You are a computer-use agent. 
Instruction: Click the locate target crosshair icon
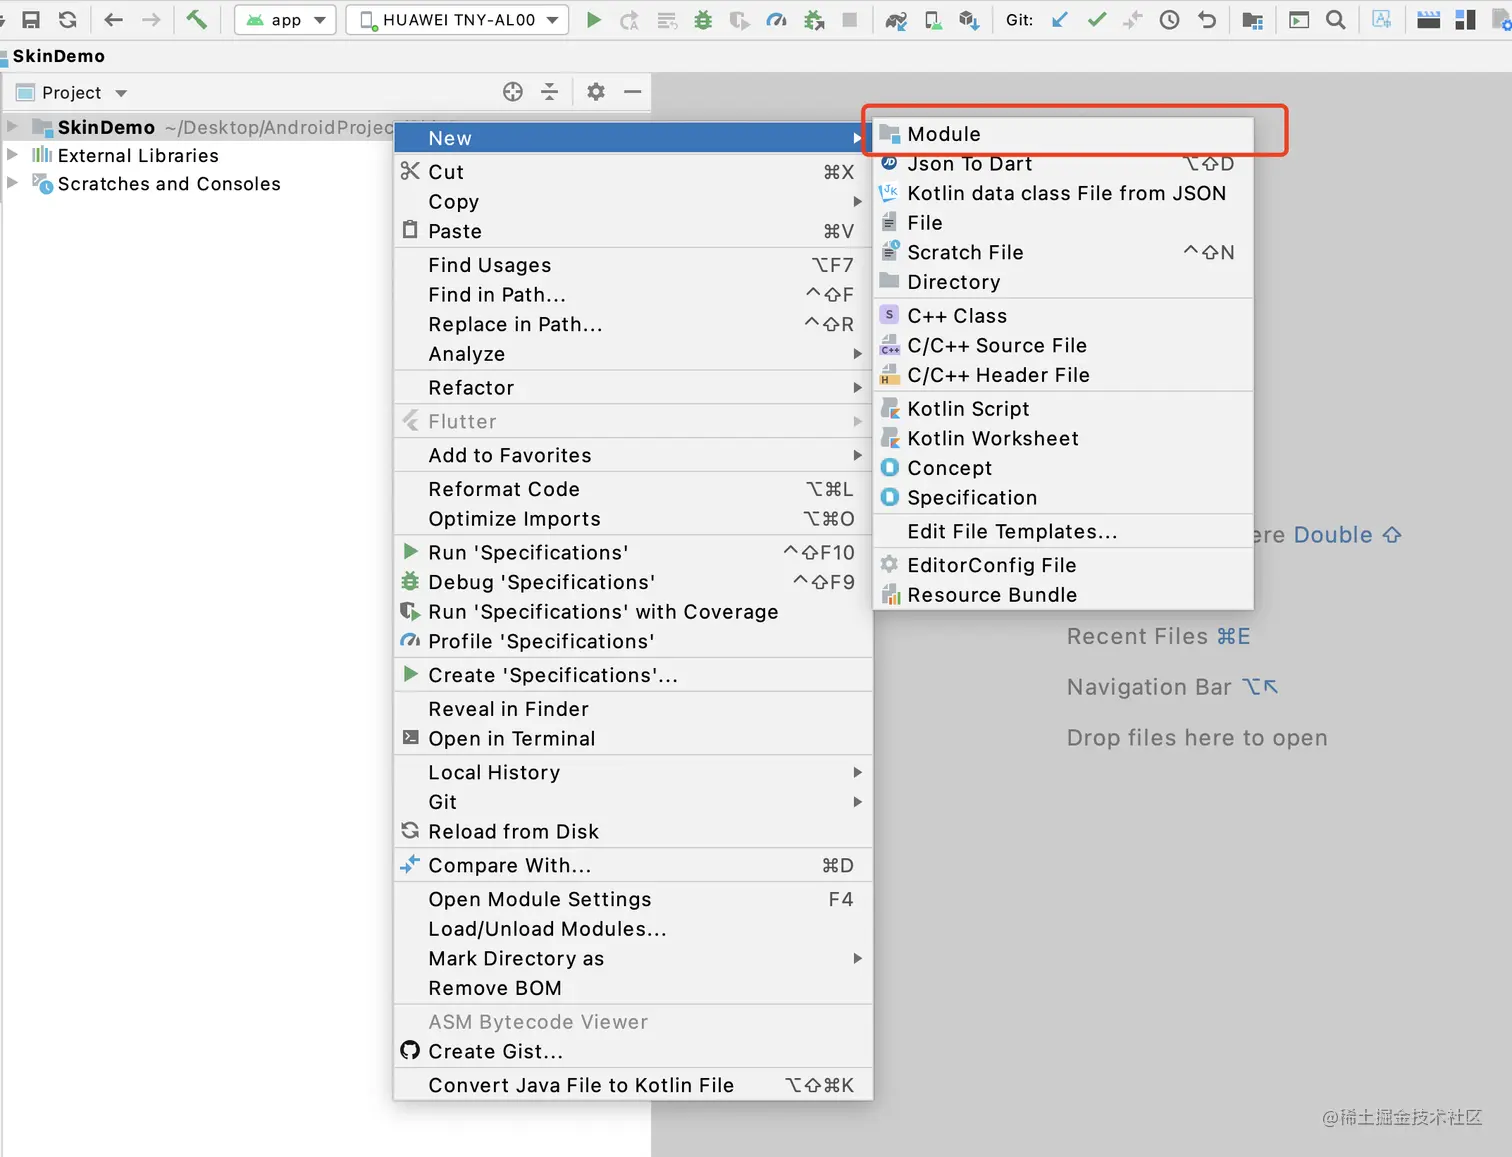pos(513,92)
